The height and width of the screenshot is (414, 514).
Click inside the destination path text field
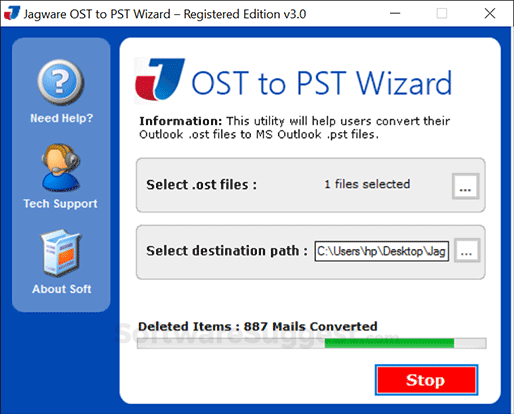[x=382, y=251]
